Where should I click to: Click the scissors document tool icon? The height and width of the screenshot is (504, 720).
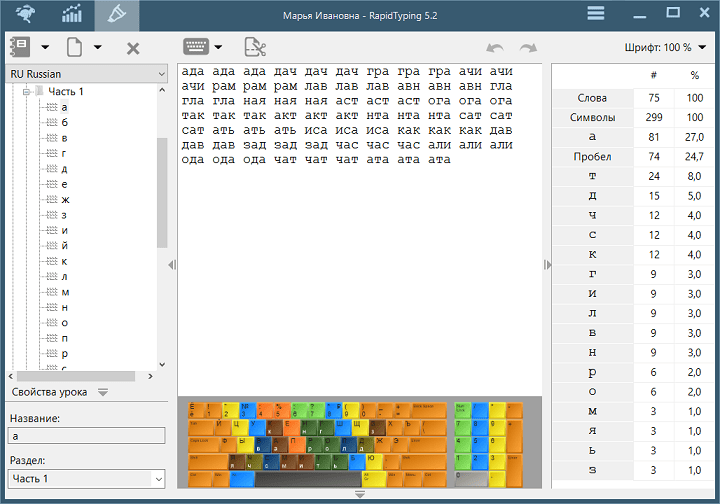255,47
